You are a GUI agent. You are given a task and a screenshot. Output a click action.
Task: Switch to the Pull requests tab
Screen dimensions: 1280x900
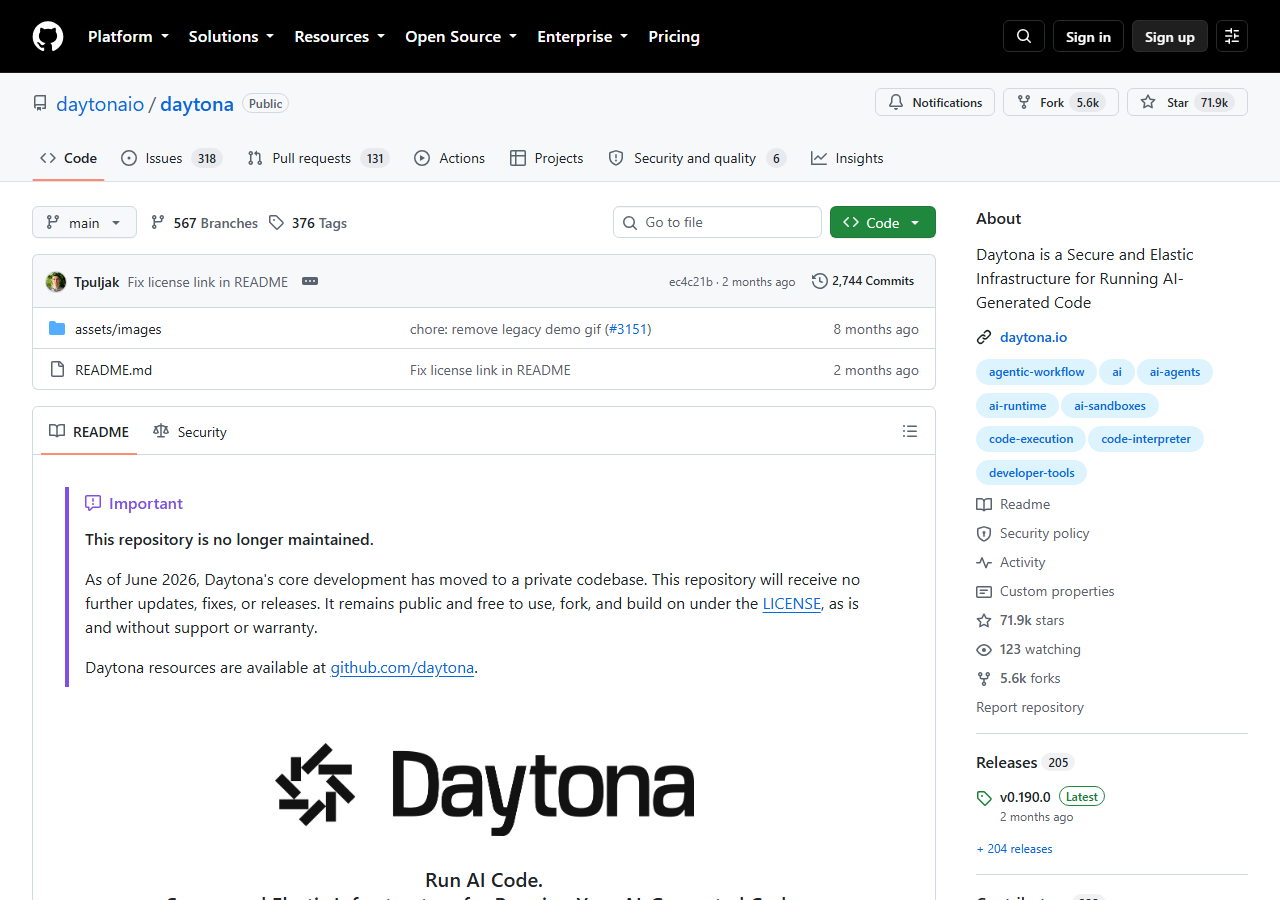coord(317,158)
